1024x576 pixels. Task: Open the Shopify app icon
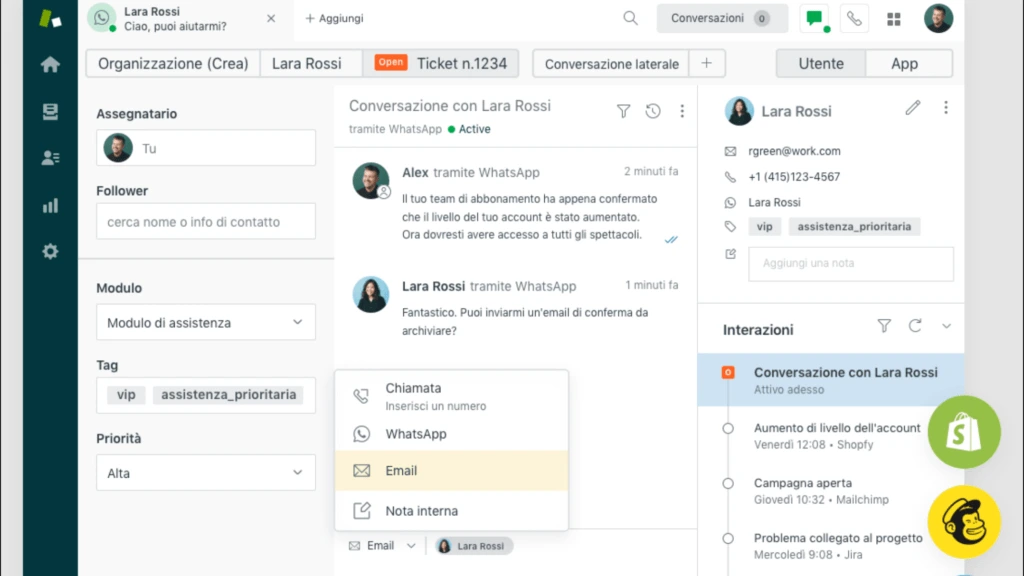pos(963,432)
